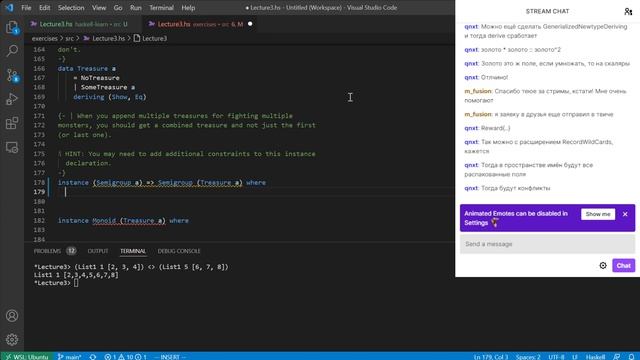Screen dimensions: 640x360
Task: Open the Edit menu
Action: point(44,8)
